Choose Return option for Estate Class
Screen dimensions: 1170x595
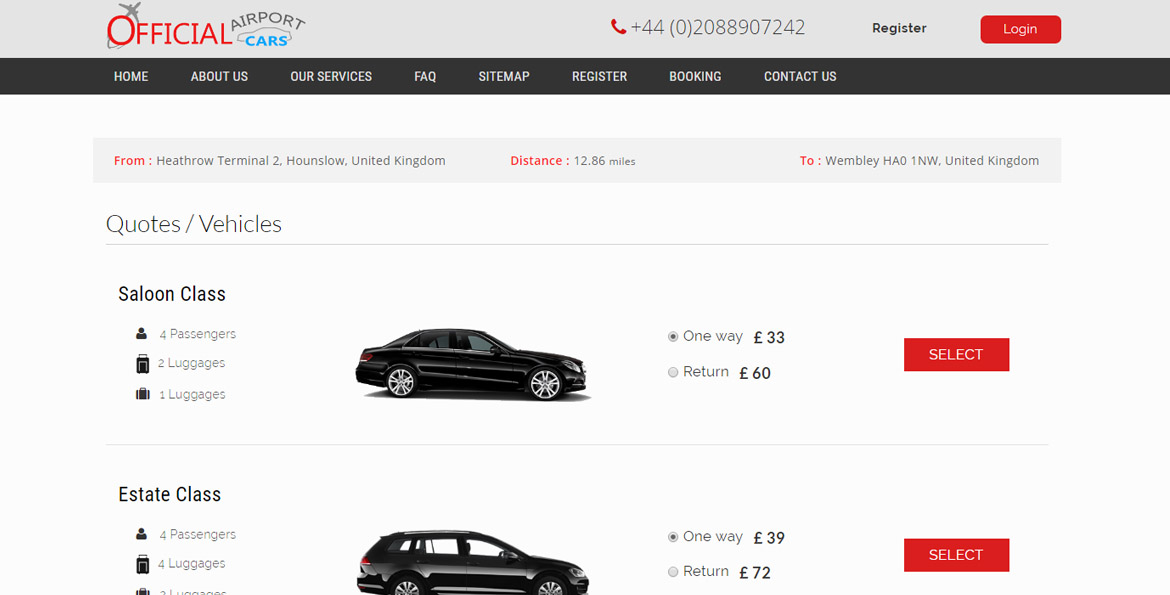673,572
